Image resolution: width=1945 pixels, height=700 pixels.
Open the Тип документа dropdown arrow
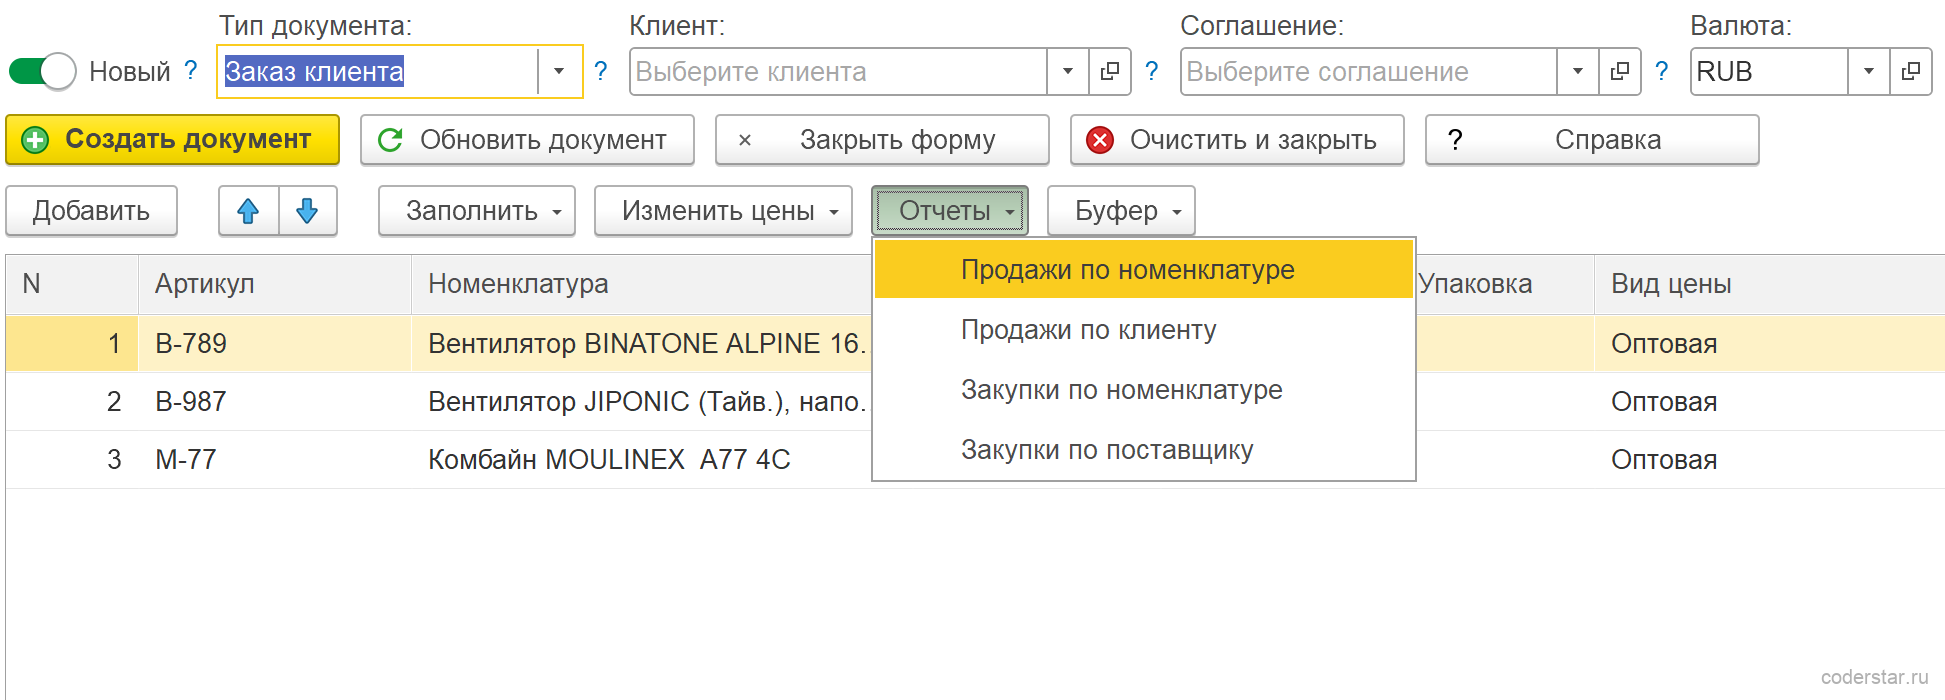coord(559,72)
